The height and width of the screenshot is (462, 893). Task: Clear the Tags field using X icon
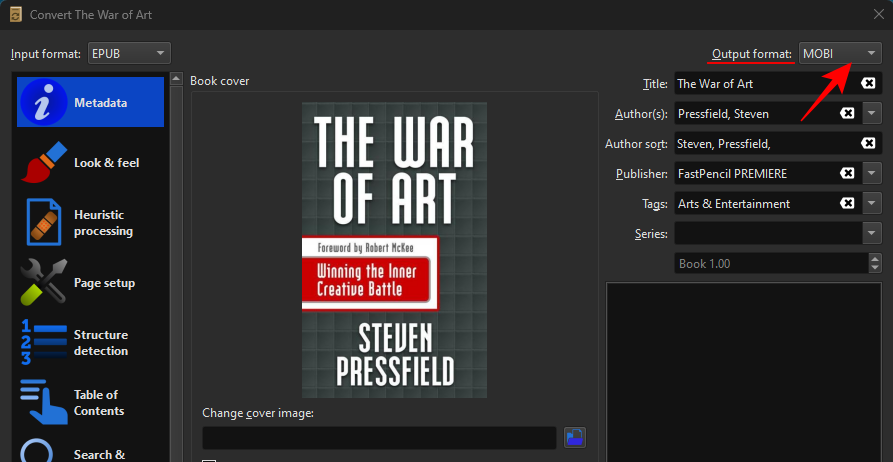point(847,204)
